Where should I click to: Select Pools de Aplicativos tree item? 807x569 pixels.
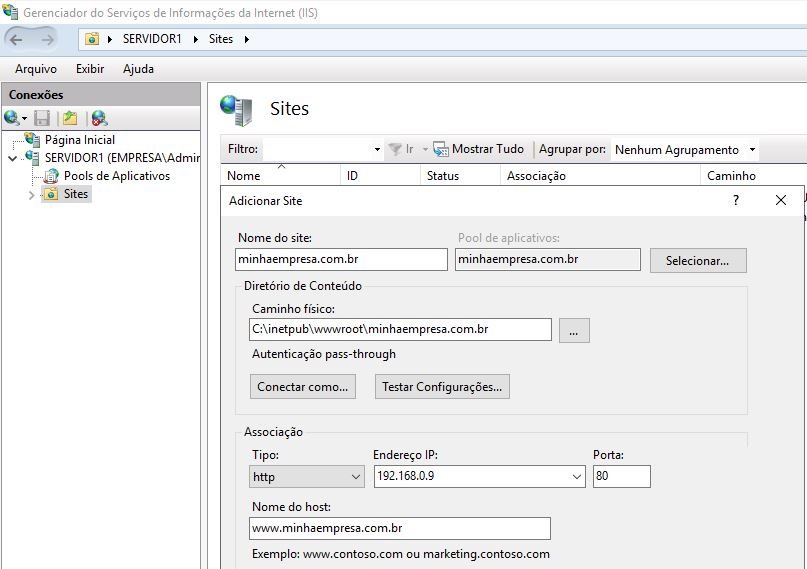click(x=117, y=176)
